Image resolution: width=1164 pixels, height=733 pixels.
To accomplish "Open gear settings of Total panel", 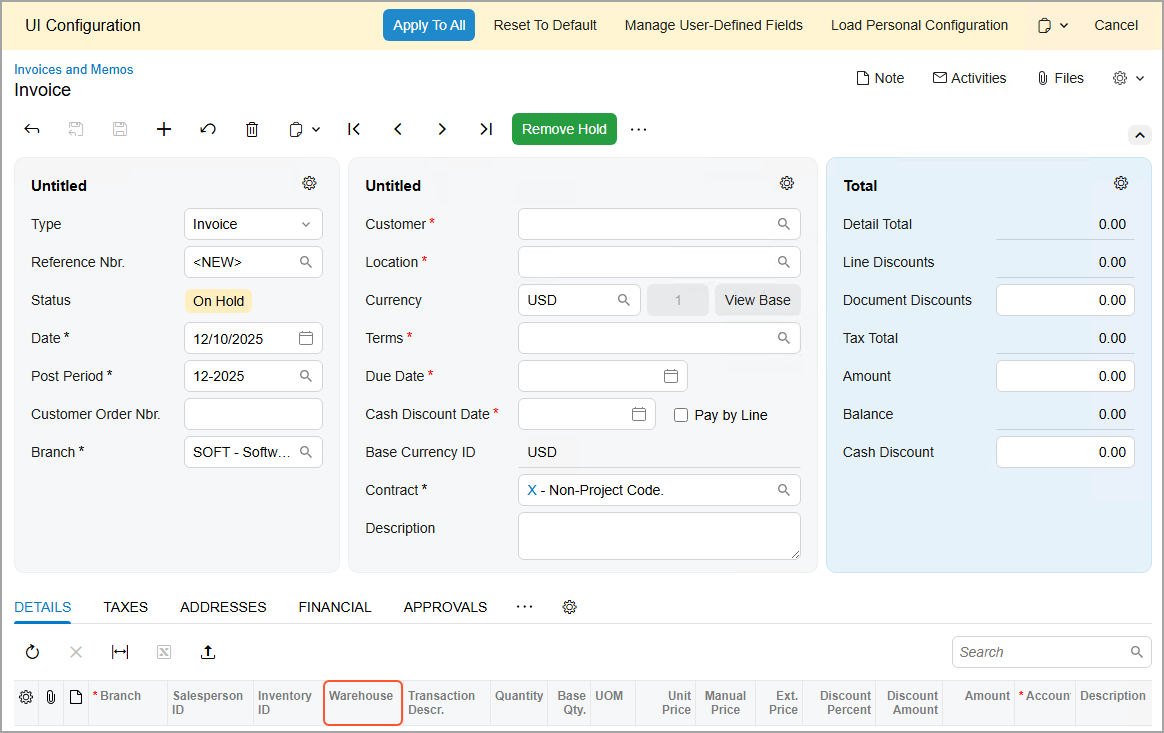I will [x=1121, y=183].
